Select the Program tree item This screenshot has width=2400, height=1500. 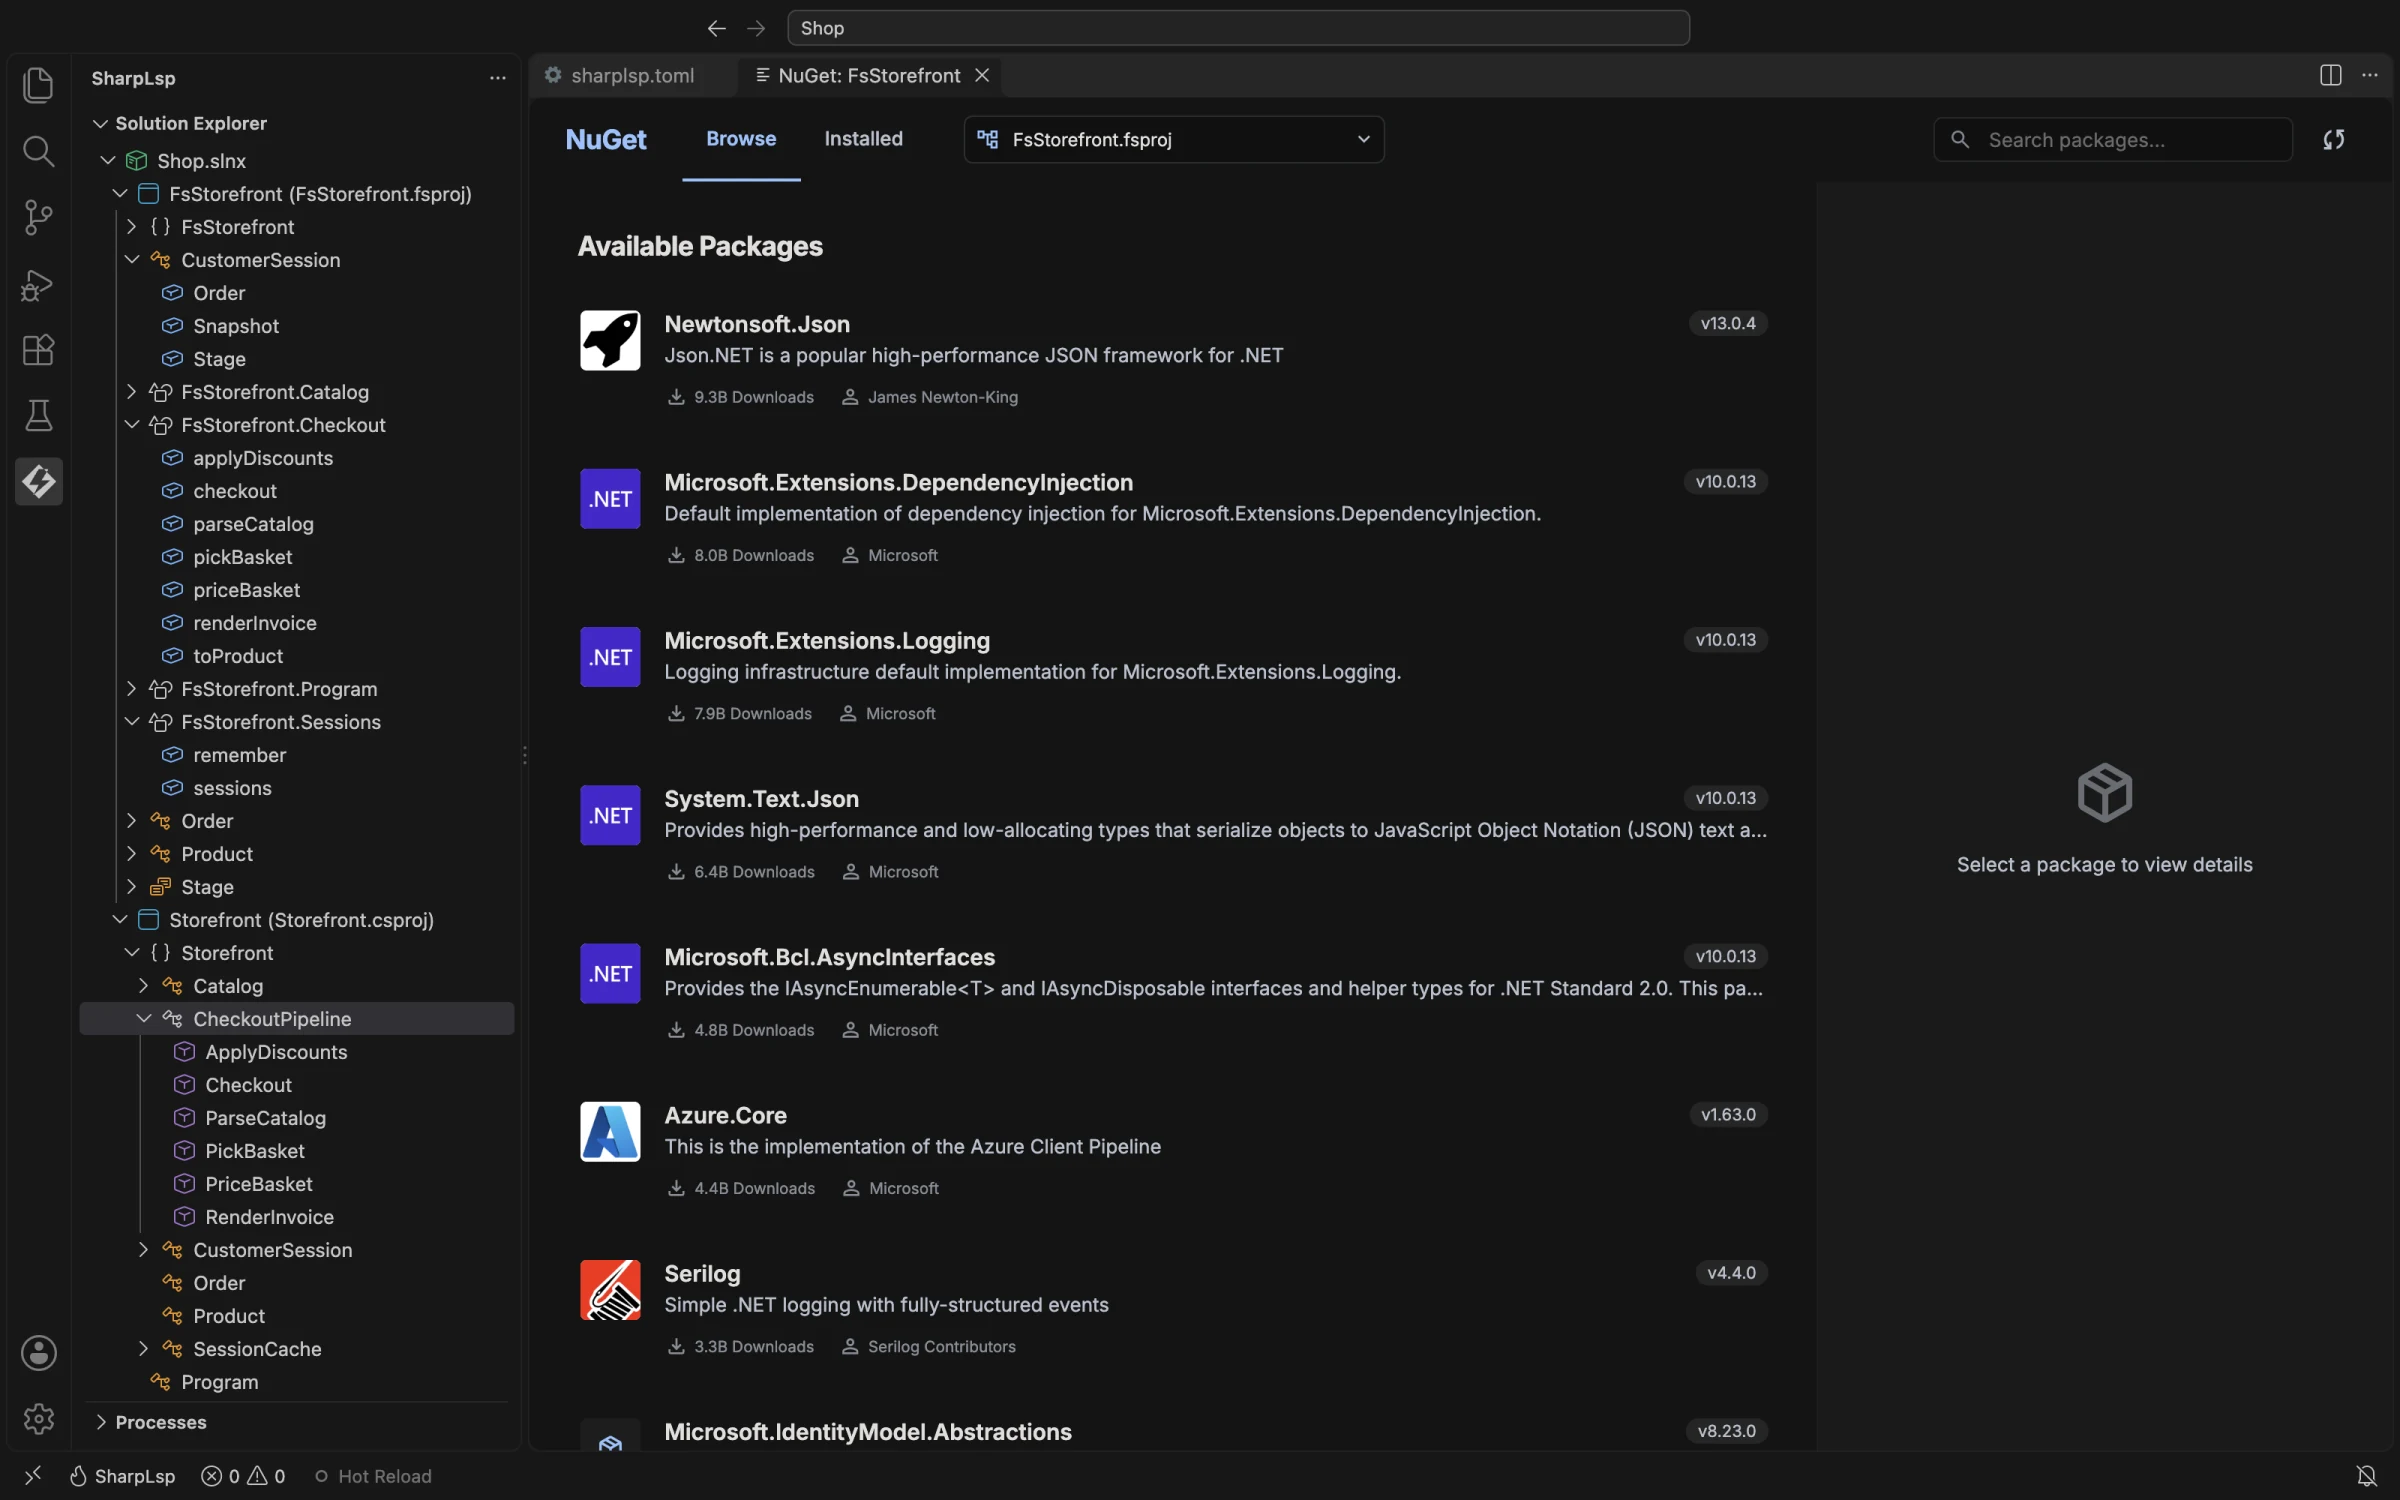[x=219, y=1382]
